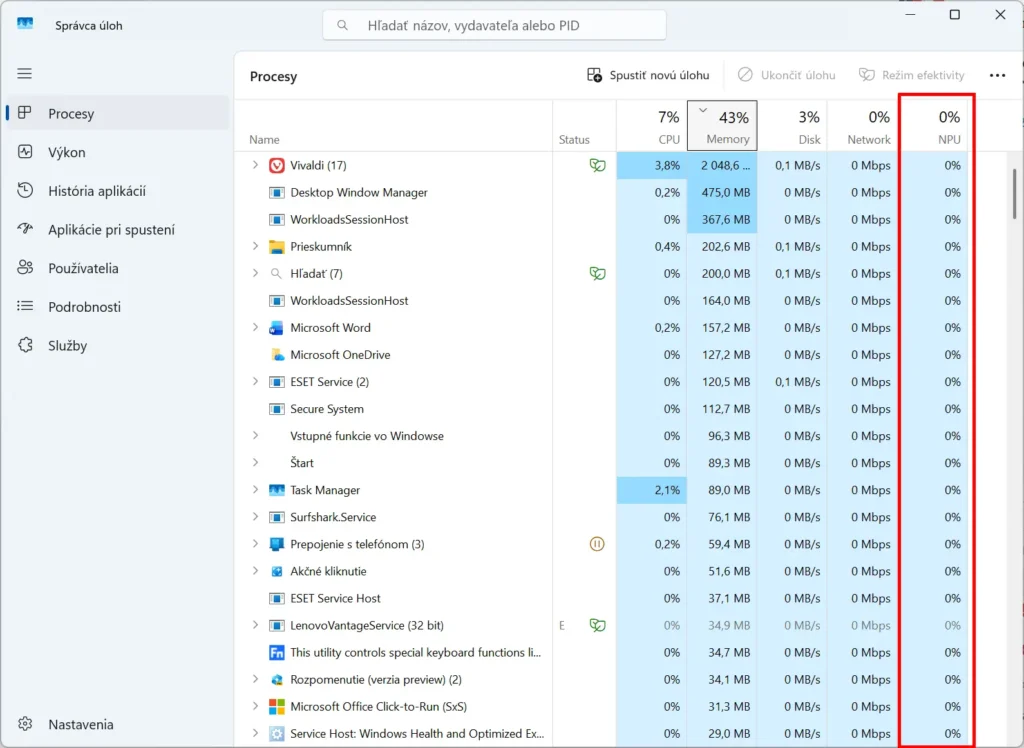Screen dimensions: 1024x748
Task: Open the three-dots more options menu
Action: 997,76
